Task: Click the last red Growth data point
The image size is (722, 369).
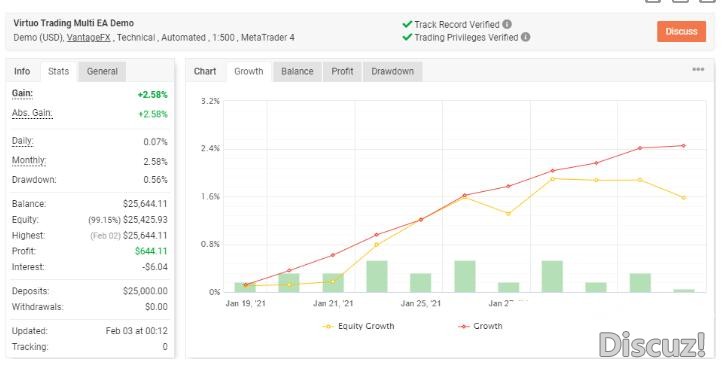Action: pyautogui.click(x=683, y=146)
